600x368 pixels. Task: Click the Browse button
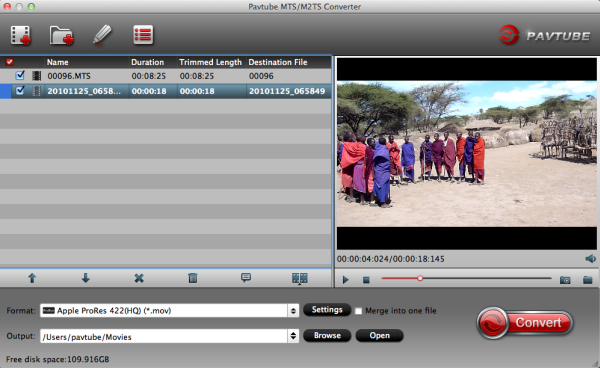[327, 335]
